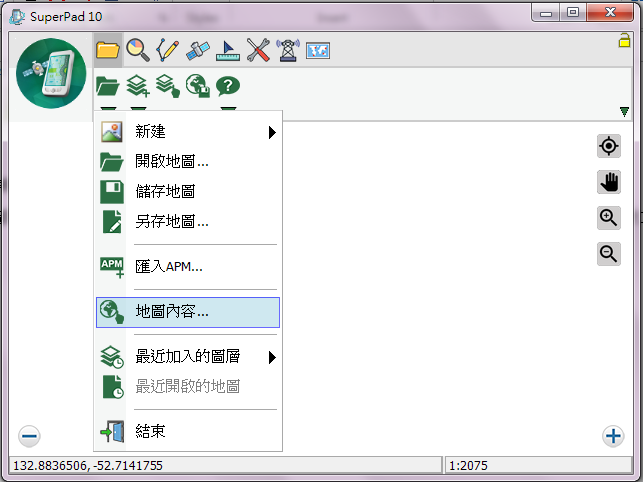The width and height of the screenshot is (643, 482).
Task: Expand 最近加入的圖層 submenu
Action: click(x=188, y=357)
